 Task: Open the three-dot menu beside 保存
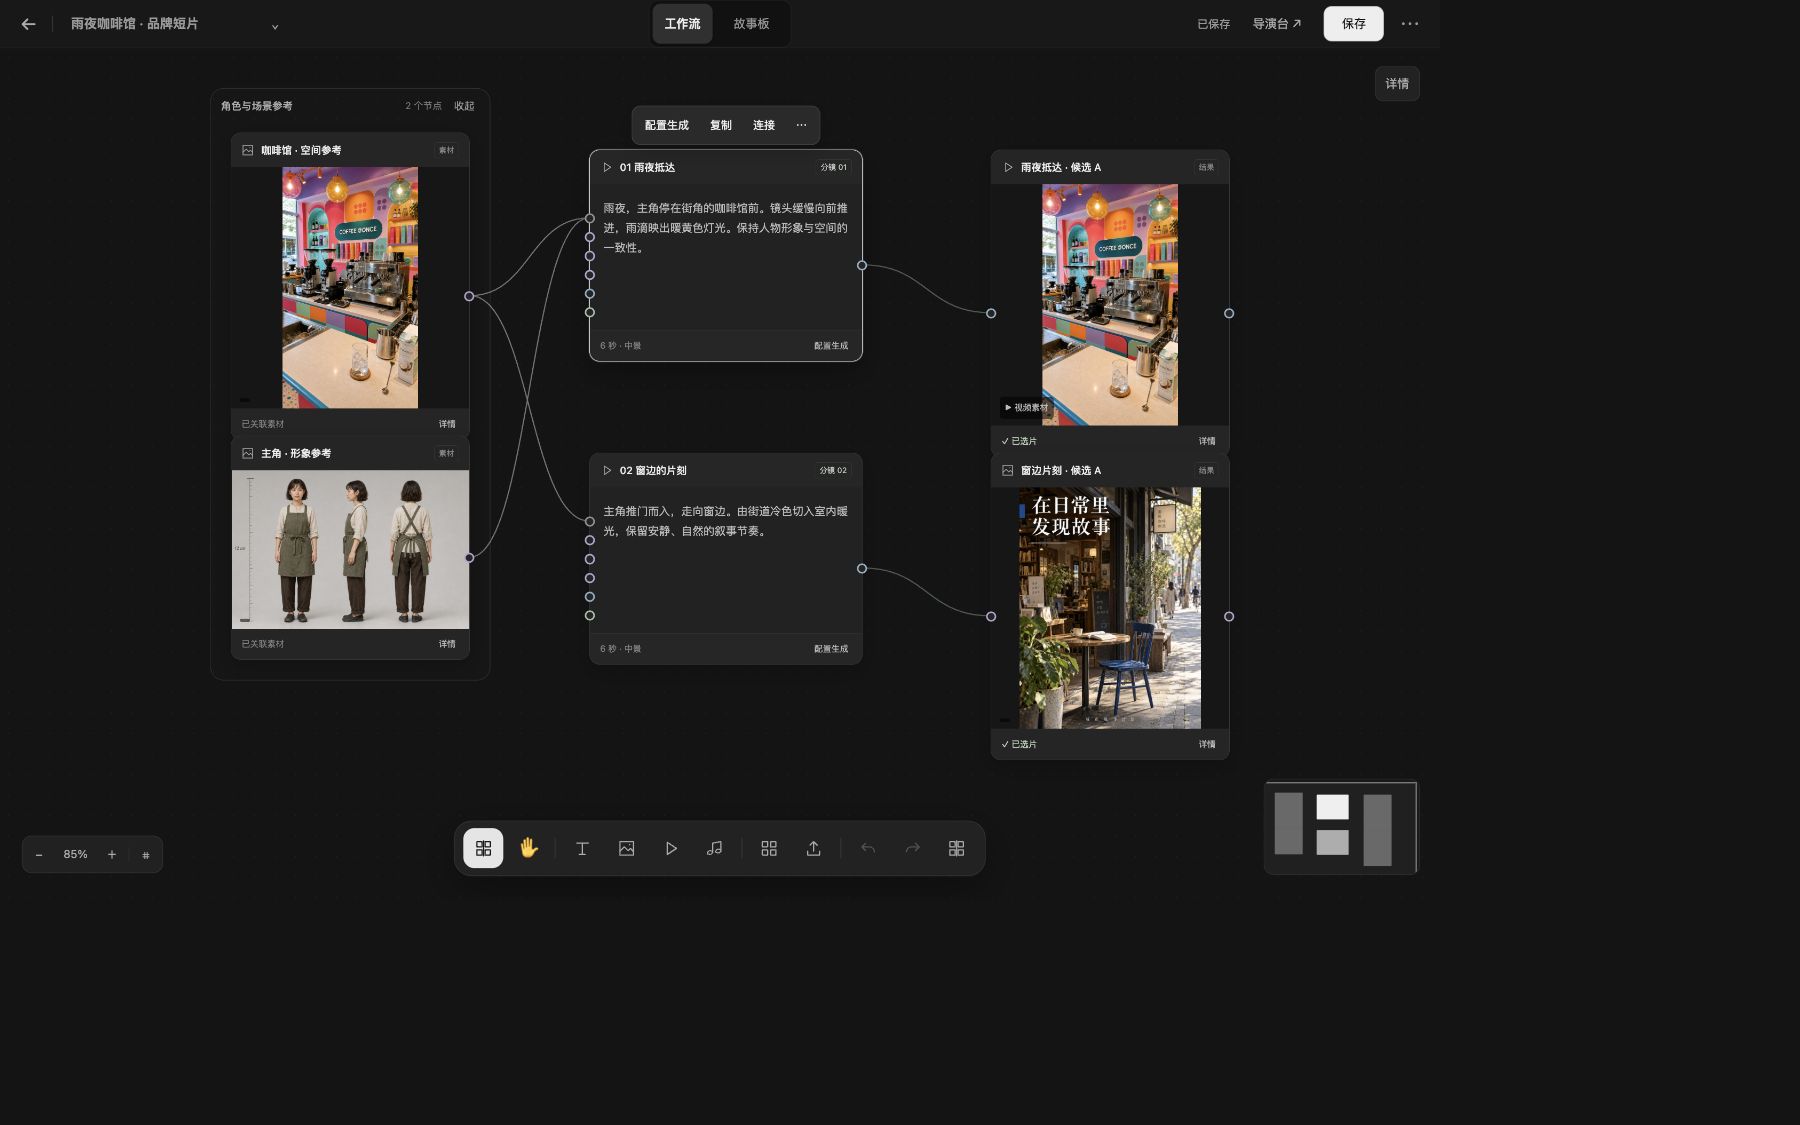coord(1410,24)
